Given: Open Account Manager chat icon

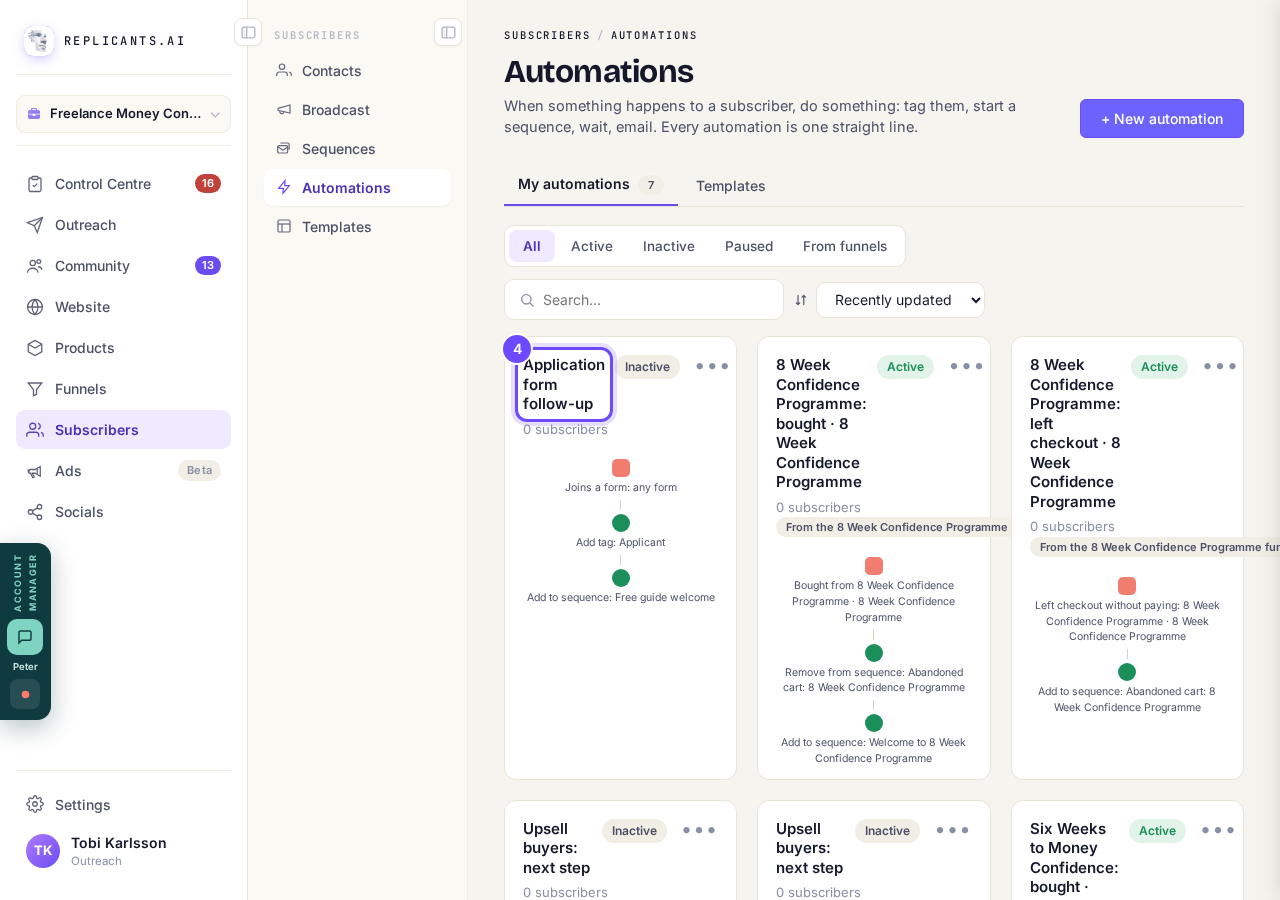Looking at the screenshot, I should click(25, 637).
